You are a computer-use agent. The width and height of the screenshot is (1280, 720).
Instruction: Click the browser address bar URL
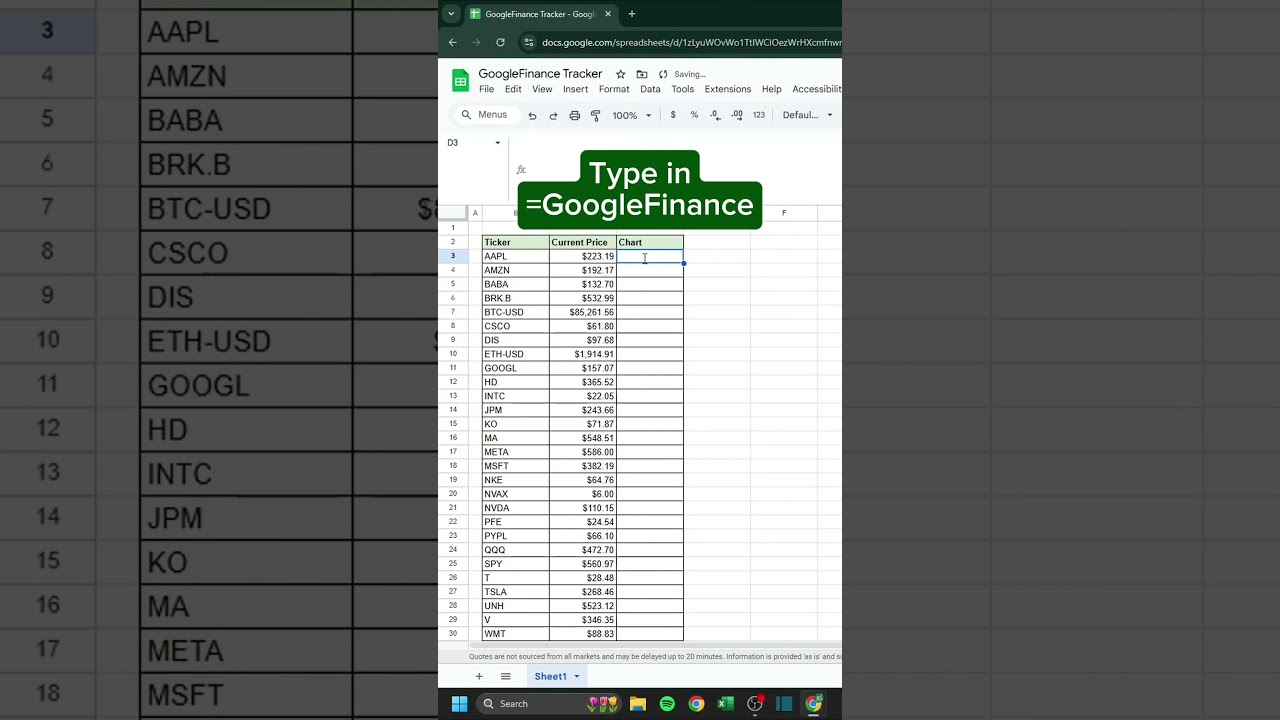(x=691, y=42)
